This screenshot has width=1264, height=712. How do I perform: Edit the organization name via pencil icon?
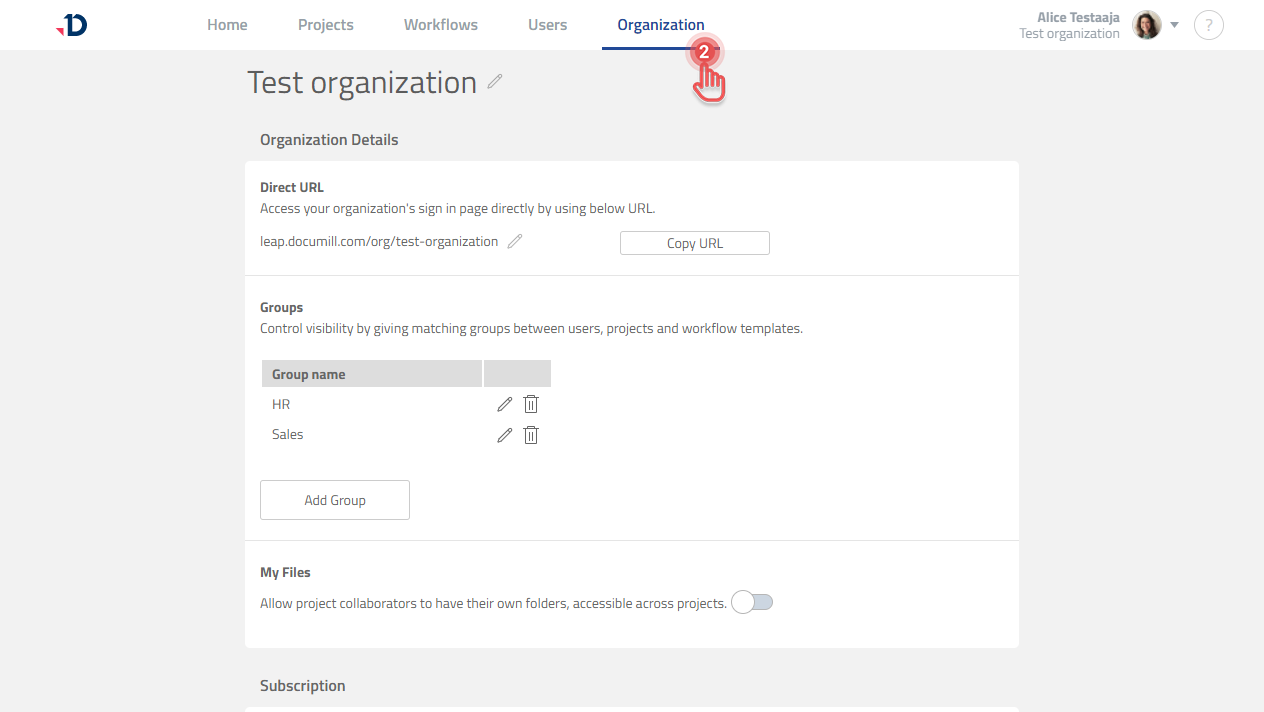[495, 83]
